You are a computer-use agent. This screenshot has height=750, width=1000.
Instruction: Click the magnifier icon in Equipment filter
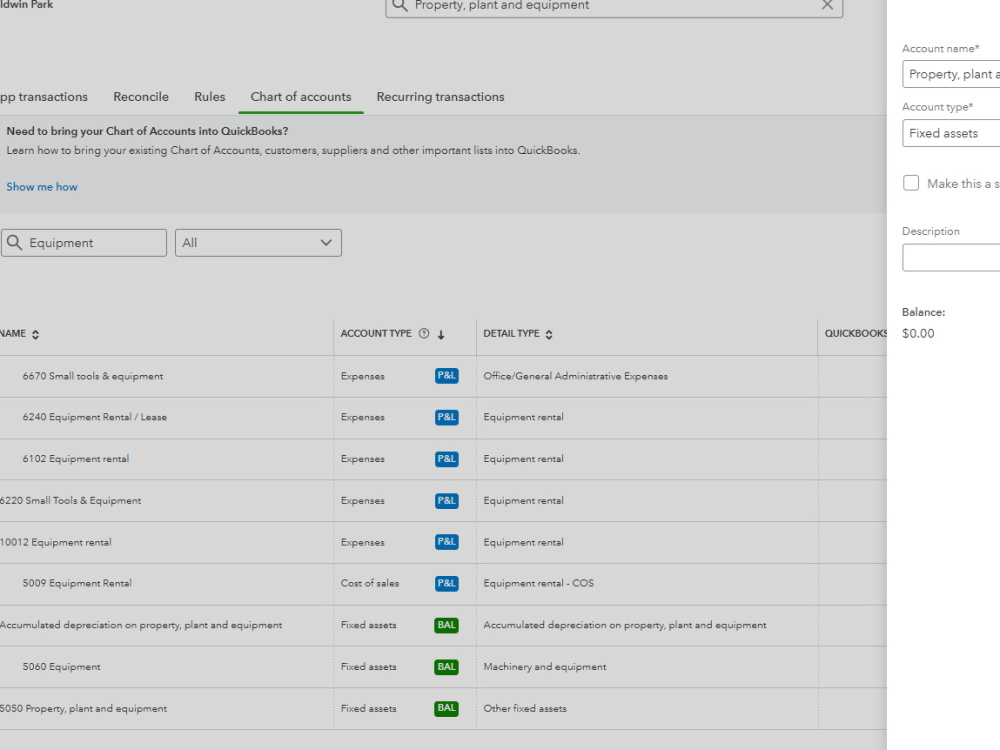(x=15, y=243)
